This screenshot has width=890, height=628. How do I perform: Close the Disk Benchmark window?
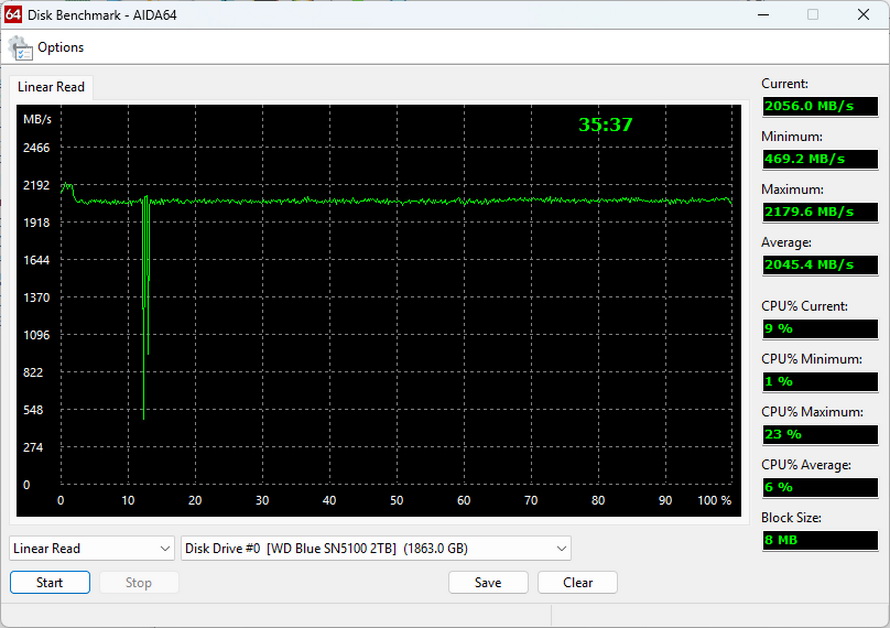coord(863,14)
